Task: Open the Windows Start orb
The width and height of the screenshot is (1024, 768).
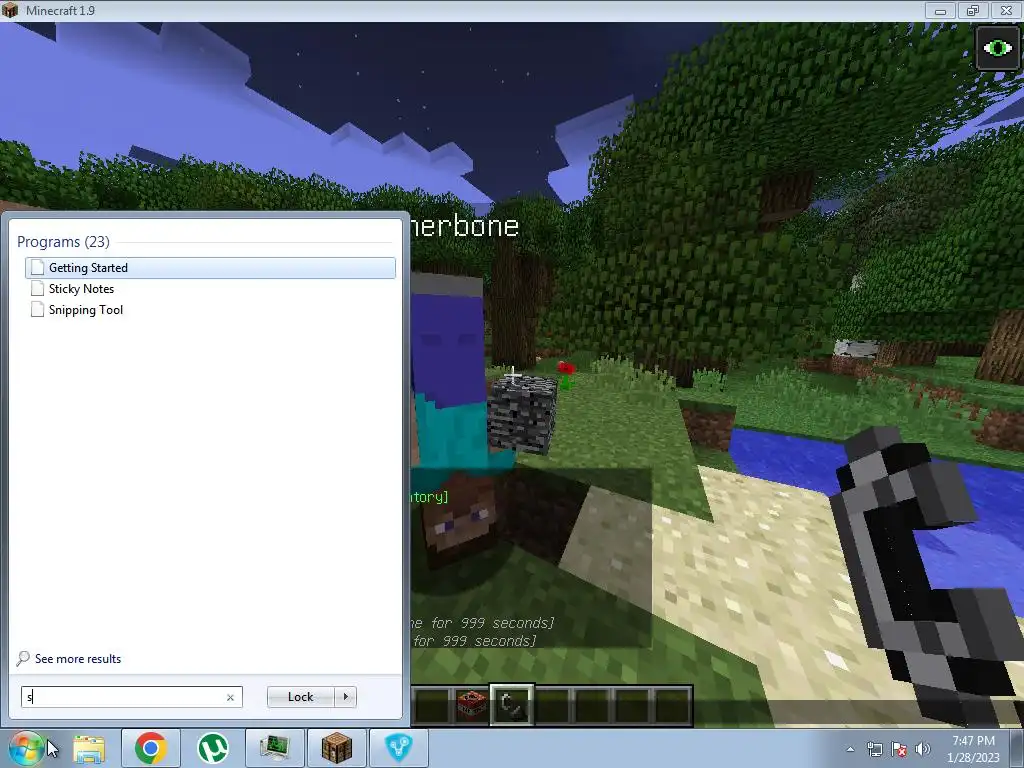Action: coord(26,748)
